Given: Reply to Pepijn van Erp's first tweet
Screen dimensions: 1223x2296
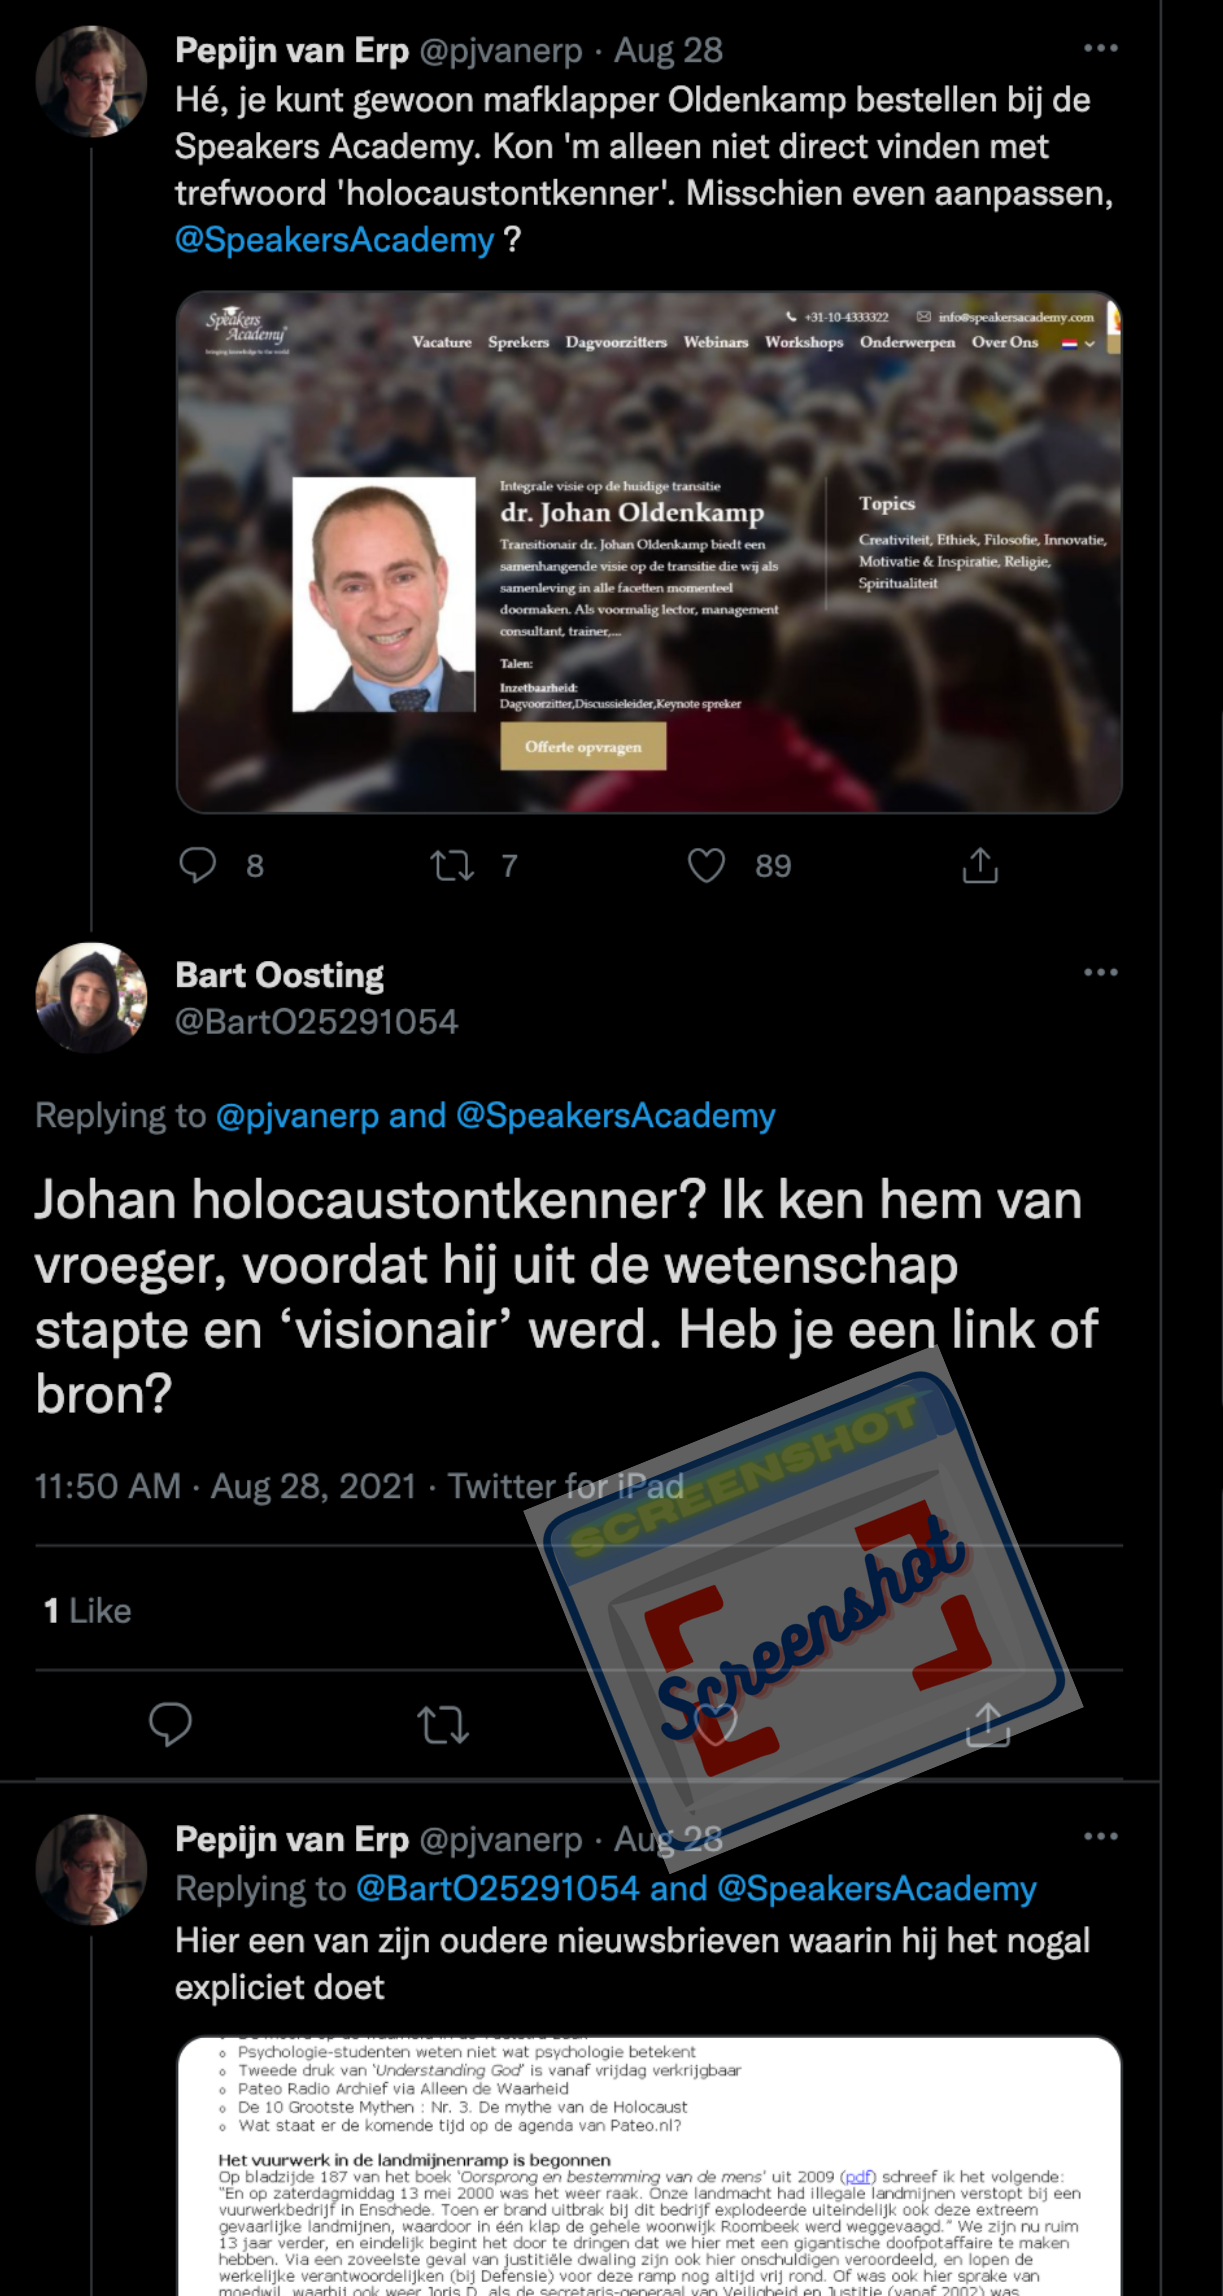Looking at the screenshot, I should (197, 865).
